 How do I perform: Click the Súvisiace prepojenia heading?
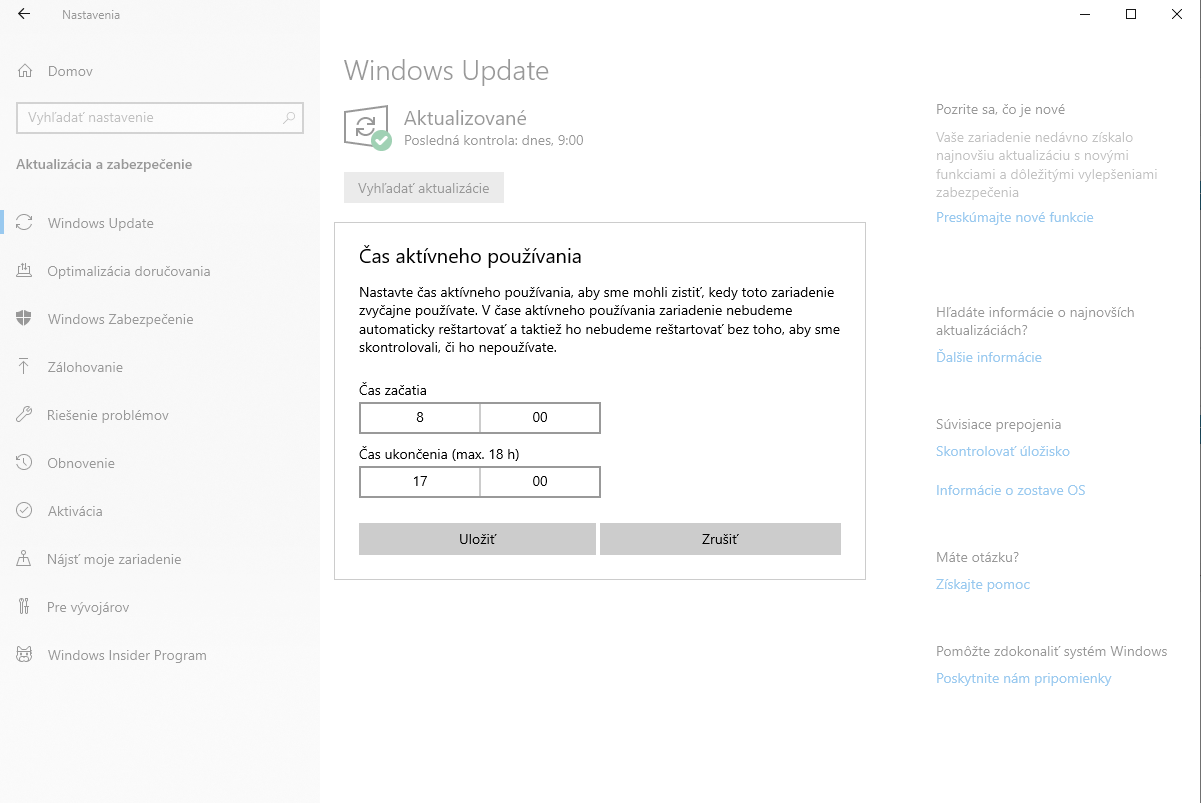click(999, 424)
